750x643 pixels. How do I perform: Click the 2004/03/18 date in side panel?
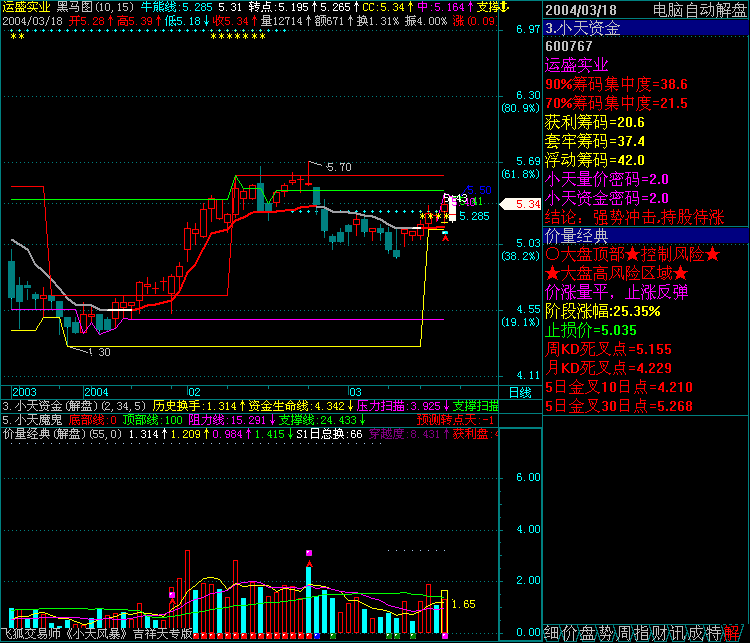(x=579, y=9)
